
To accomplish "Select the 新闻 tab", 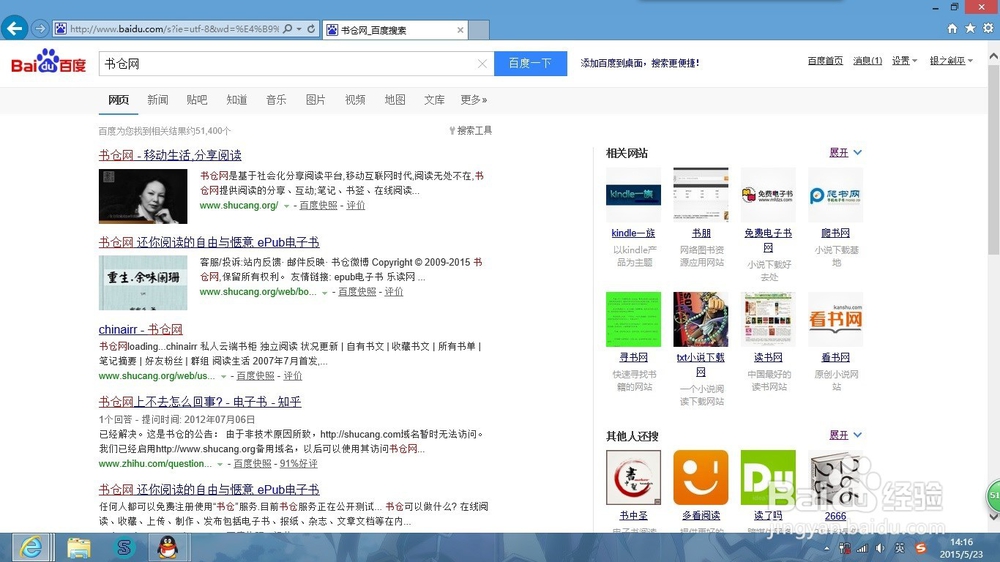I will [x=158, y=100].
